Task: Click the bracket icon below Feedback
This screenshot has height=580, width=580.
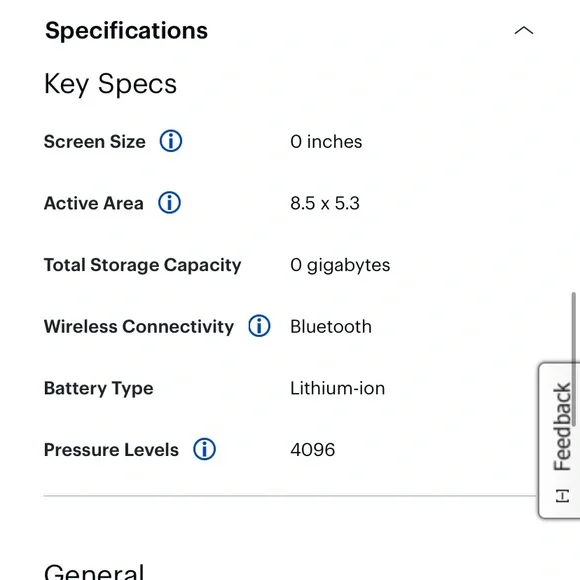Action: pos(562,496)
